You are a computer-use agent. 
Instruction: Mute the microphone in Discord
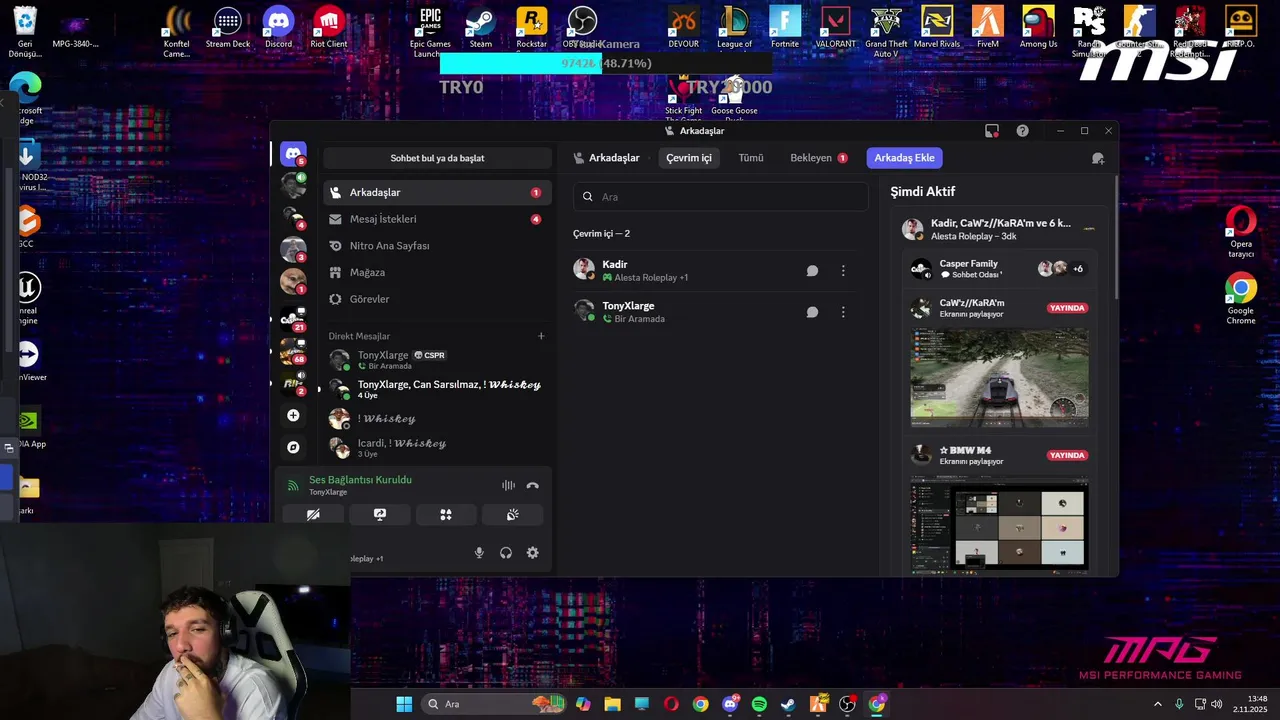pyautogui.click(x=479, y=553)
